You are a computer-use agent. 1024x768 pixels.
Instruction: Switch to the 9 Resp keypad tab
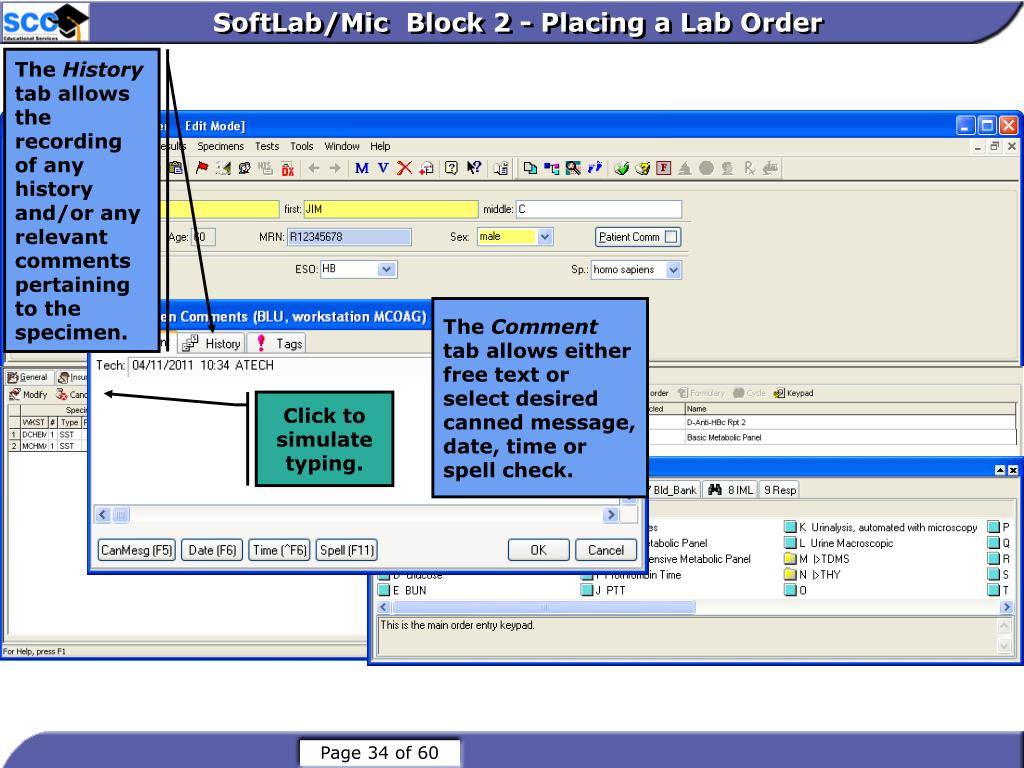click(780, 490)
